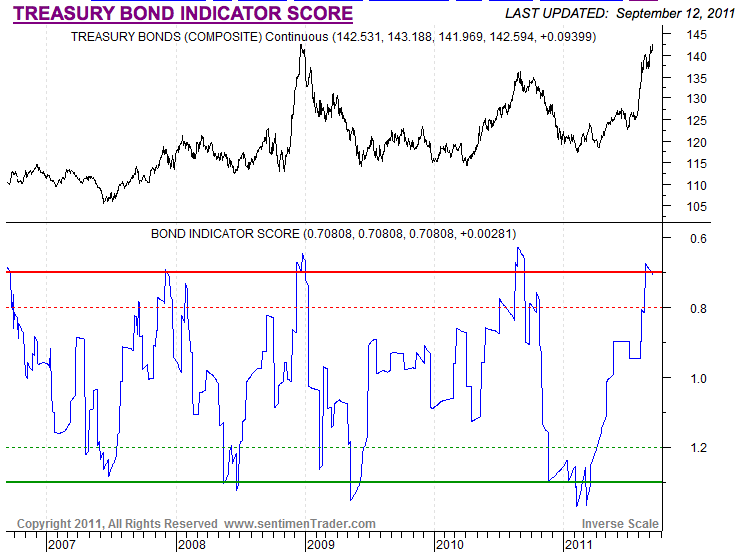Select the 2011 year label on the time axis
This screenshot has height=553, width=749.
[579, 545]
